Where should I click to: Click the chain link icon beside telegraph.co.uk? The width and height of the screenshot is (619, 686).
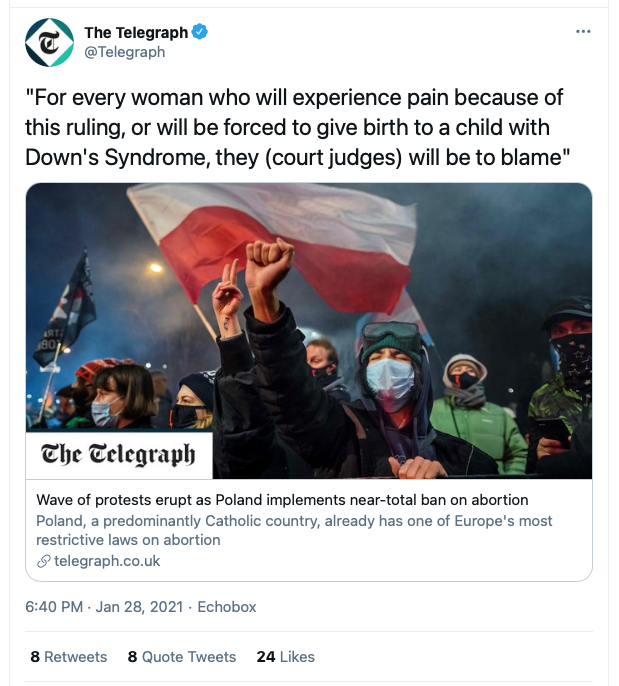43,561
